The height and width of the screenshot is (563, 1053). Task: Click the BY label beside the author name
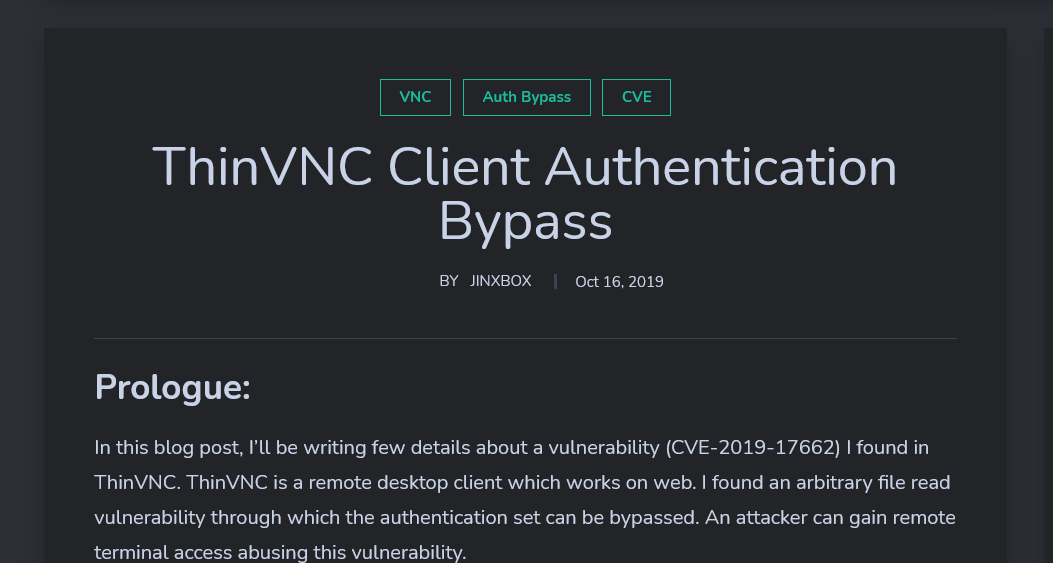point(449,281)
